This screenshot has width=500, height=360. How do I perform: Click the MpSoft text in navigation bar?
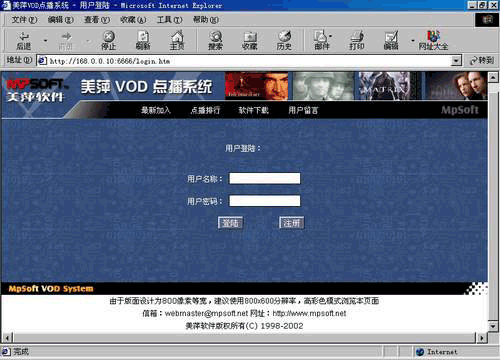(460, 110)
